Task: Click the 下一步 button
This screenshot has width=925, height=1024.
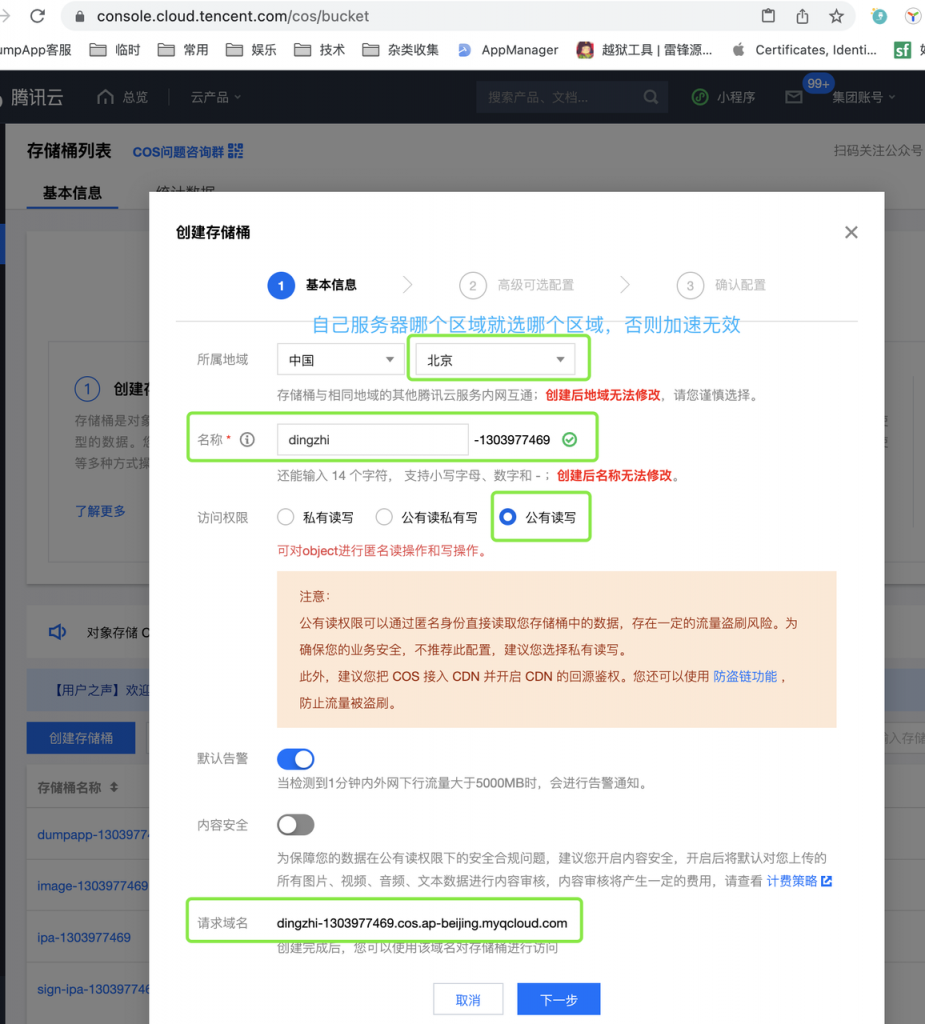Action: point(559,1000)
